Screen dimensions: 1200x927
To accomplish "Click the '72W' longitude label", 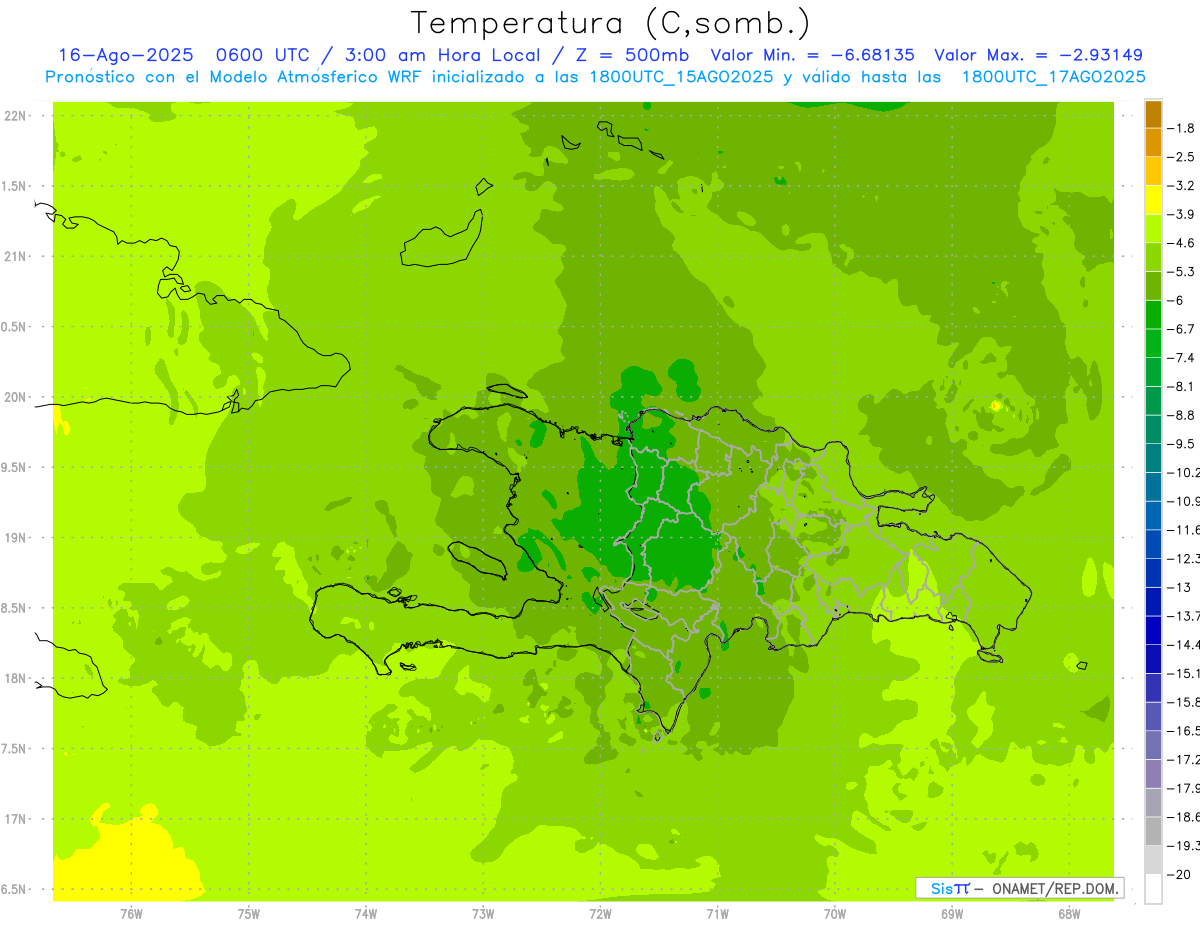I will coord(600,914).
